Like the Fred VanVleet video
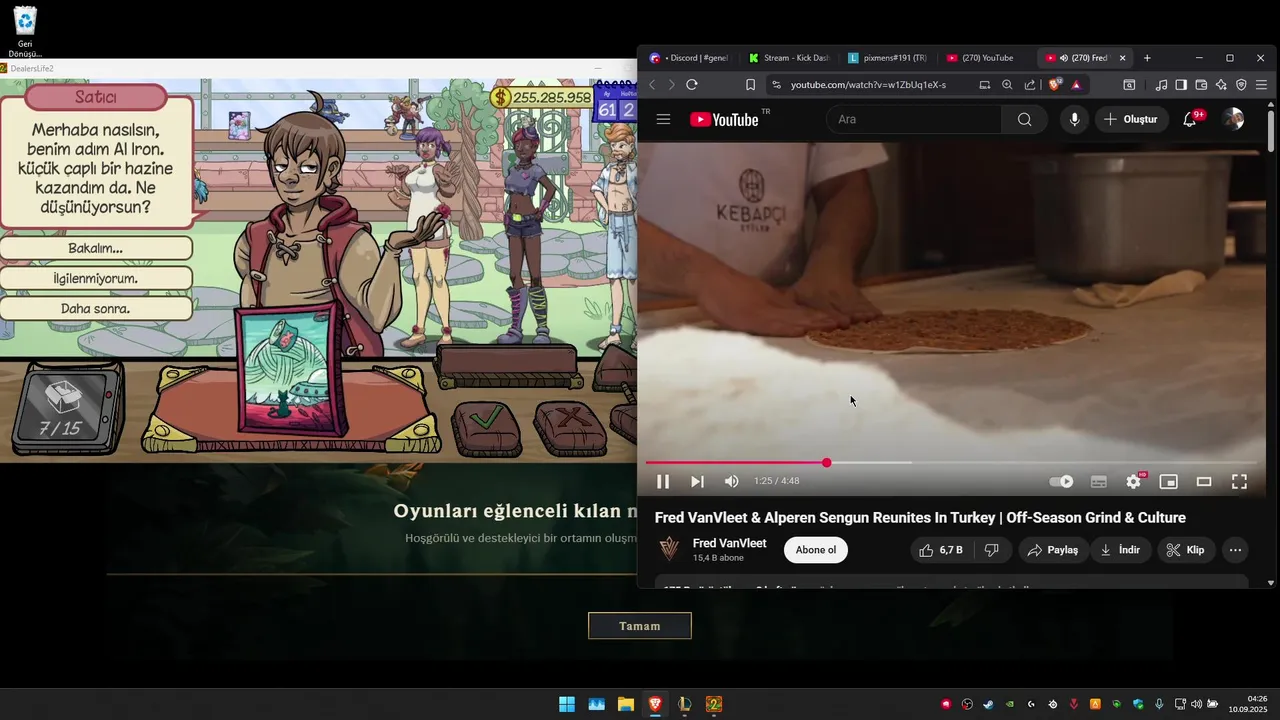The width and height of the screenshot is (1280, 720). point(940,550)
